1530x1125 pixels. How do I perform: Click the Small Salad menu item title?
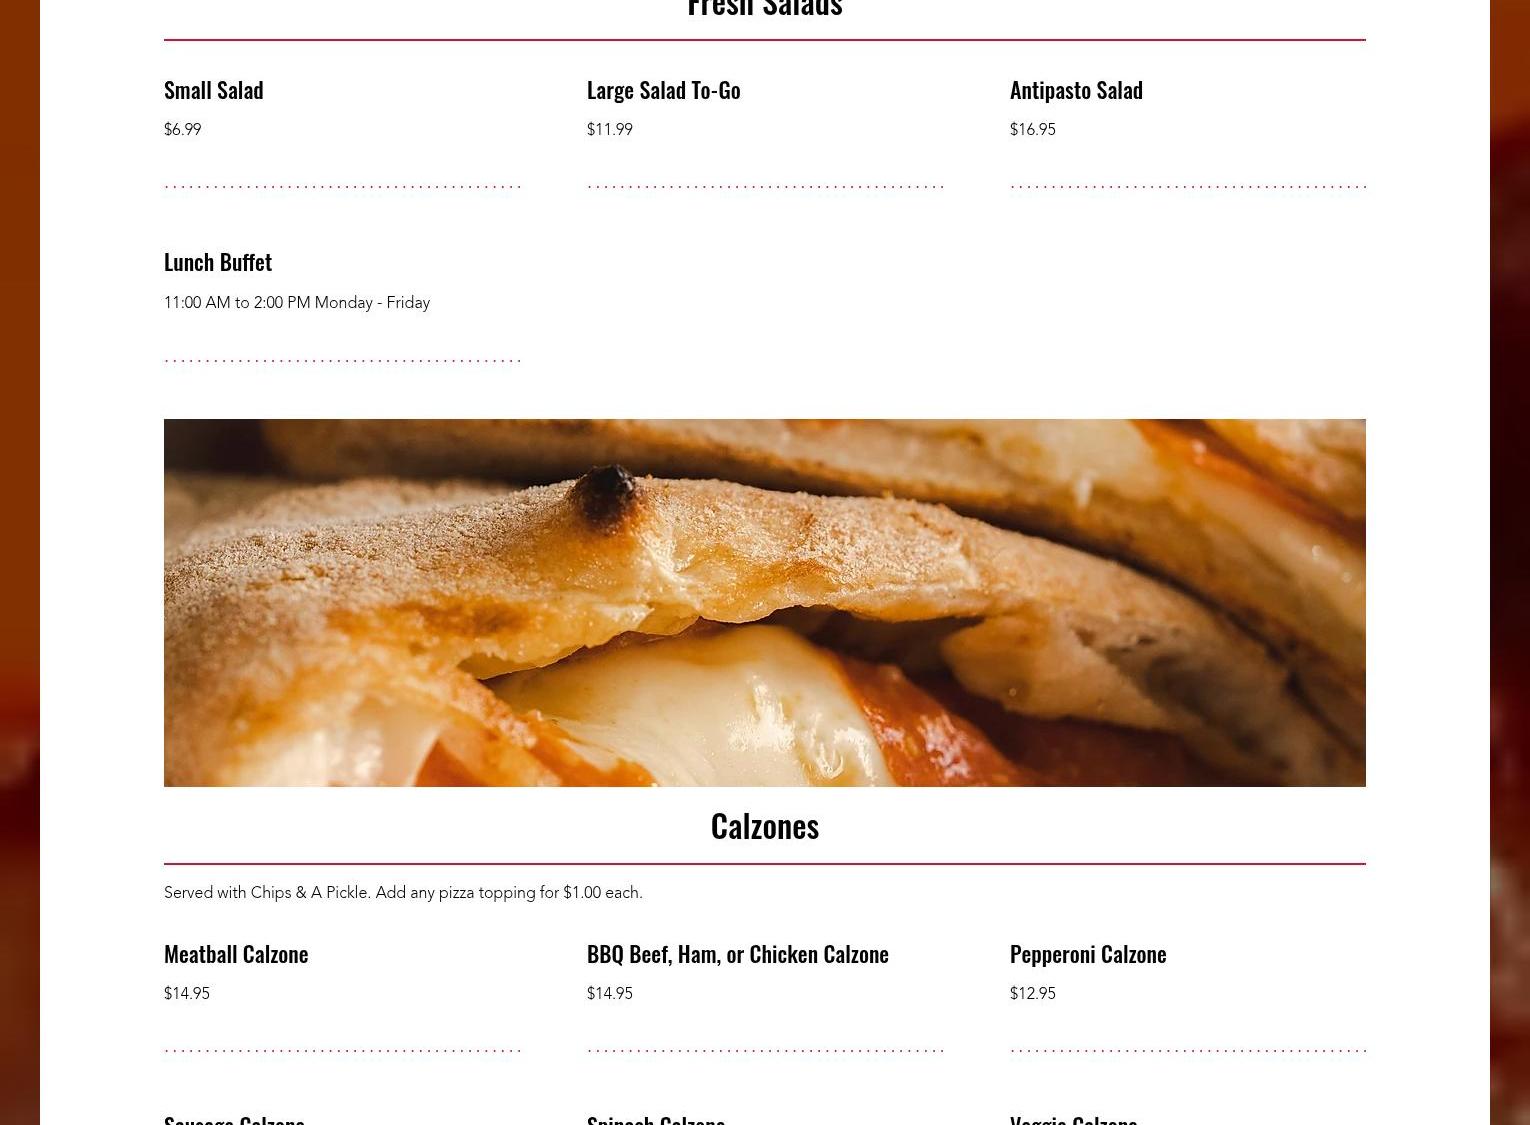[x=213, y=90]
